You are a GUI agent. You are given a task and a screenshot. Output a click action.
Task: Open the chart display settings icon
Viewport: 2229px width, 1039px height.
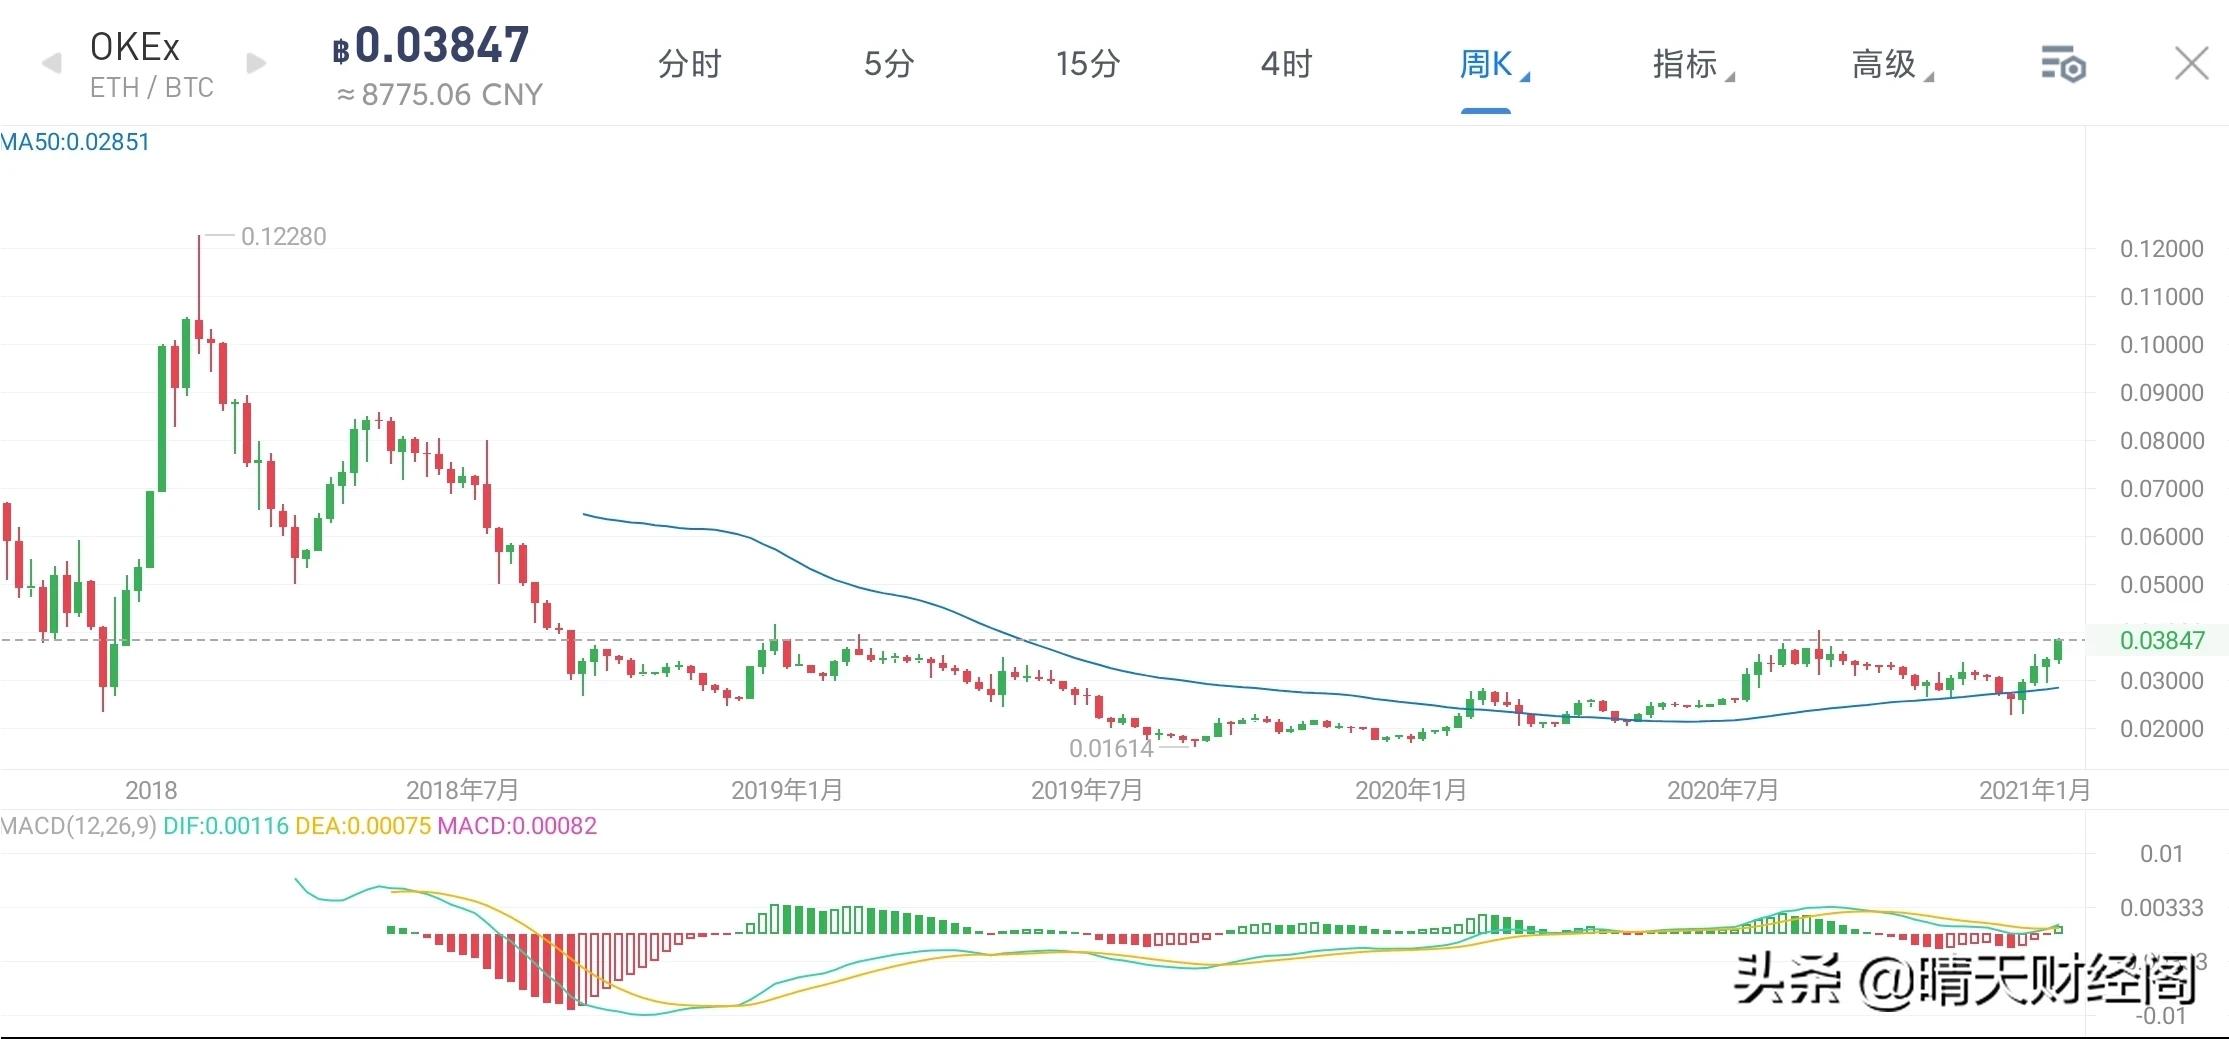(2062, 64)
